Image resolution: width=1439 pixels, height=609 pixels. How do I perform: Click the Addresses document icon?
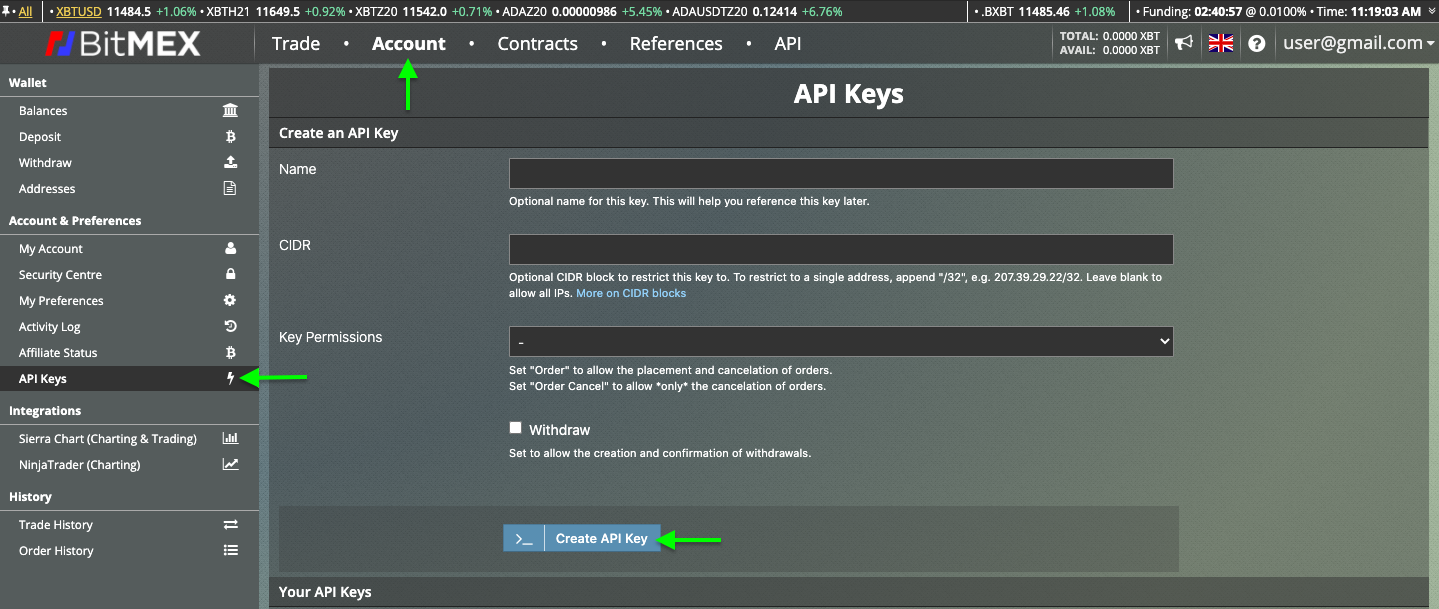coord(230,189)
